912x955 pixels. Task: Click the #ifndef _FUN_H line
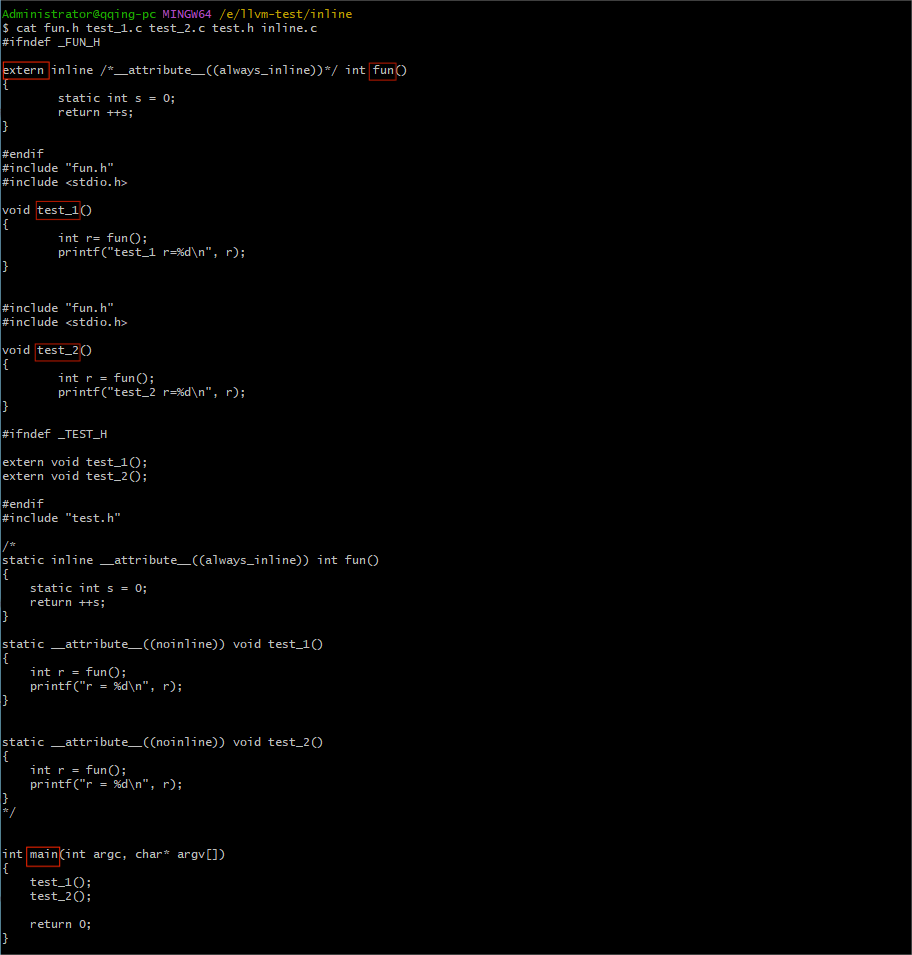click(51, 42)
